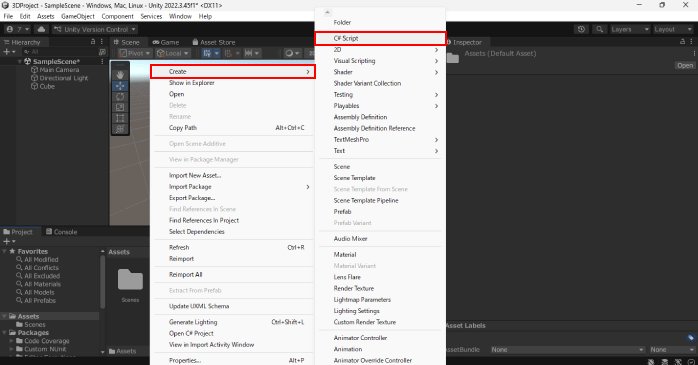Open the Component menu

click(118, 16)
